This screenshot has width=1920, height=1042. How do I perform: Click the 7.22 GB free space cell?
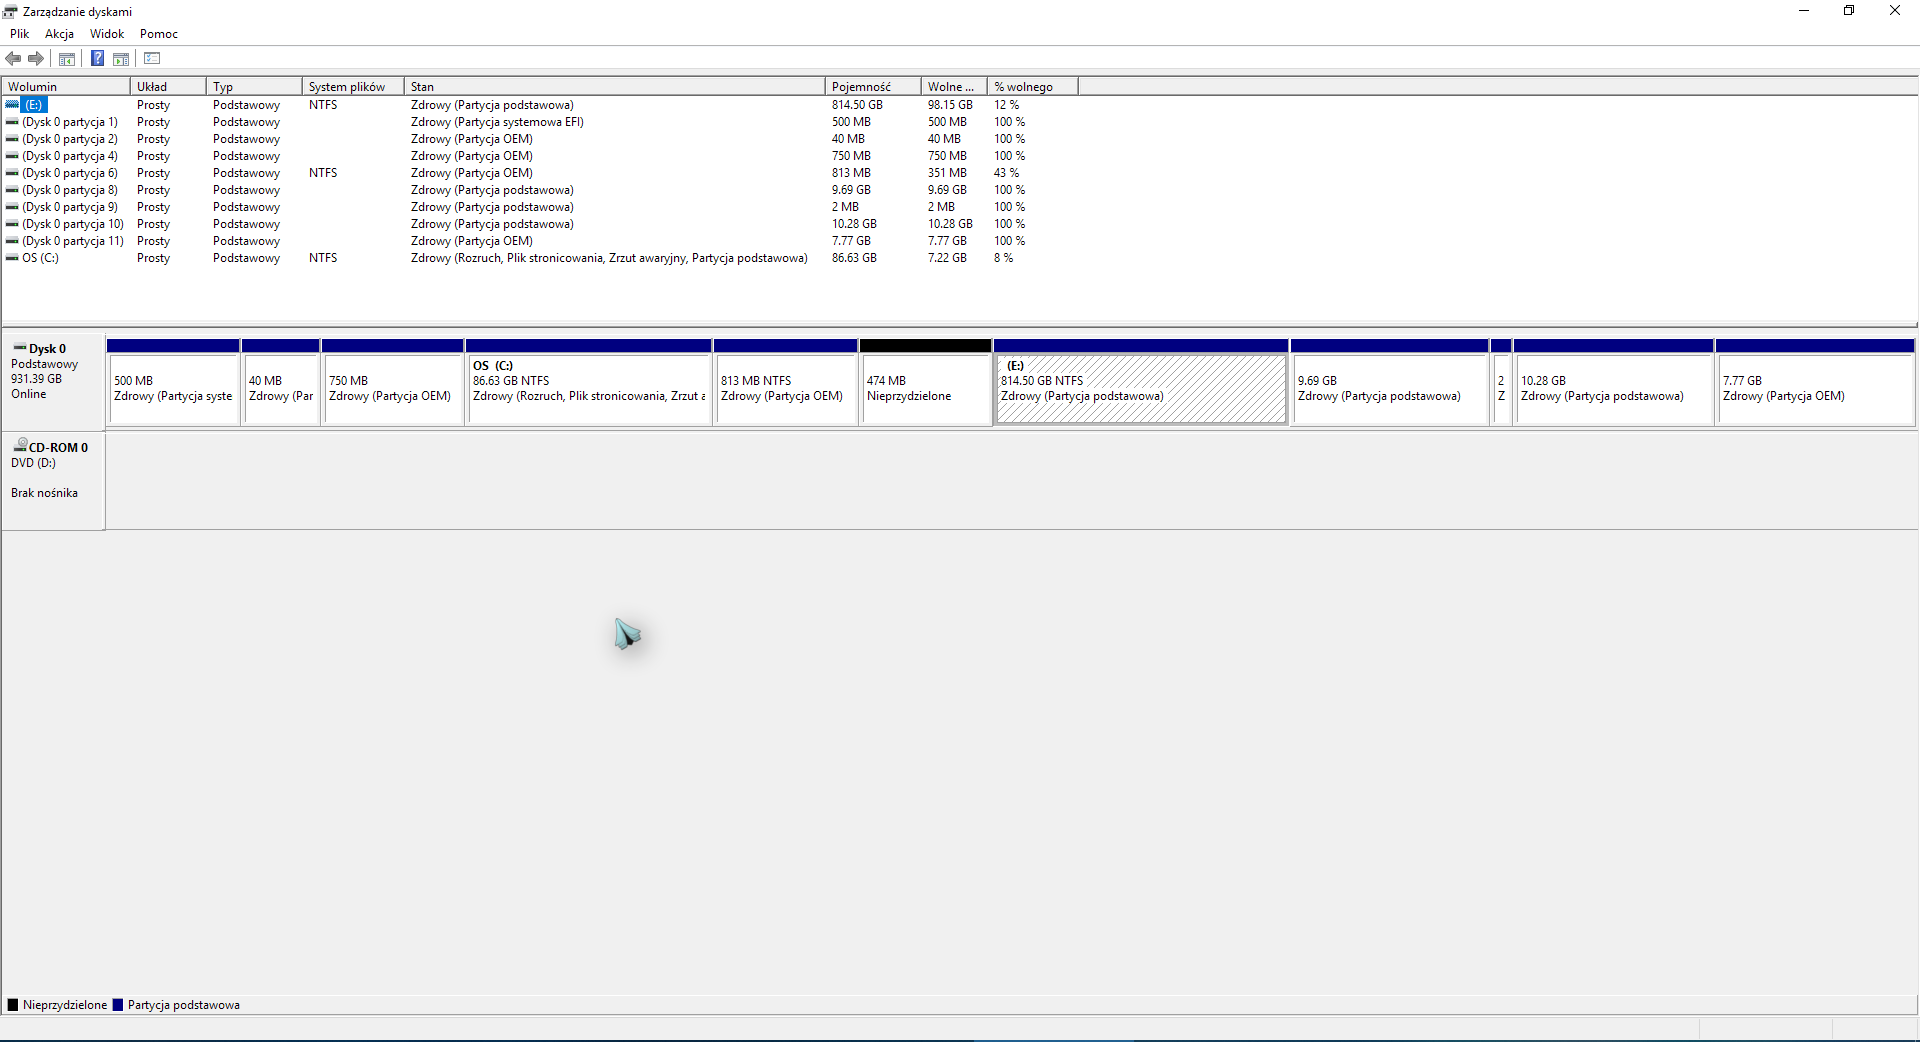pyautogui.click(x=947, y=258)
